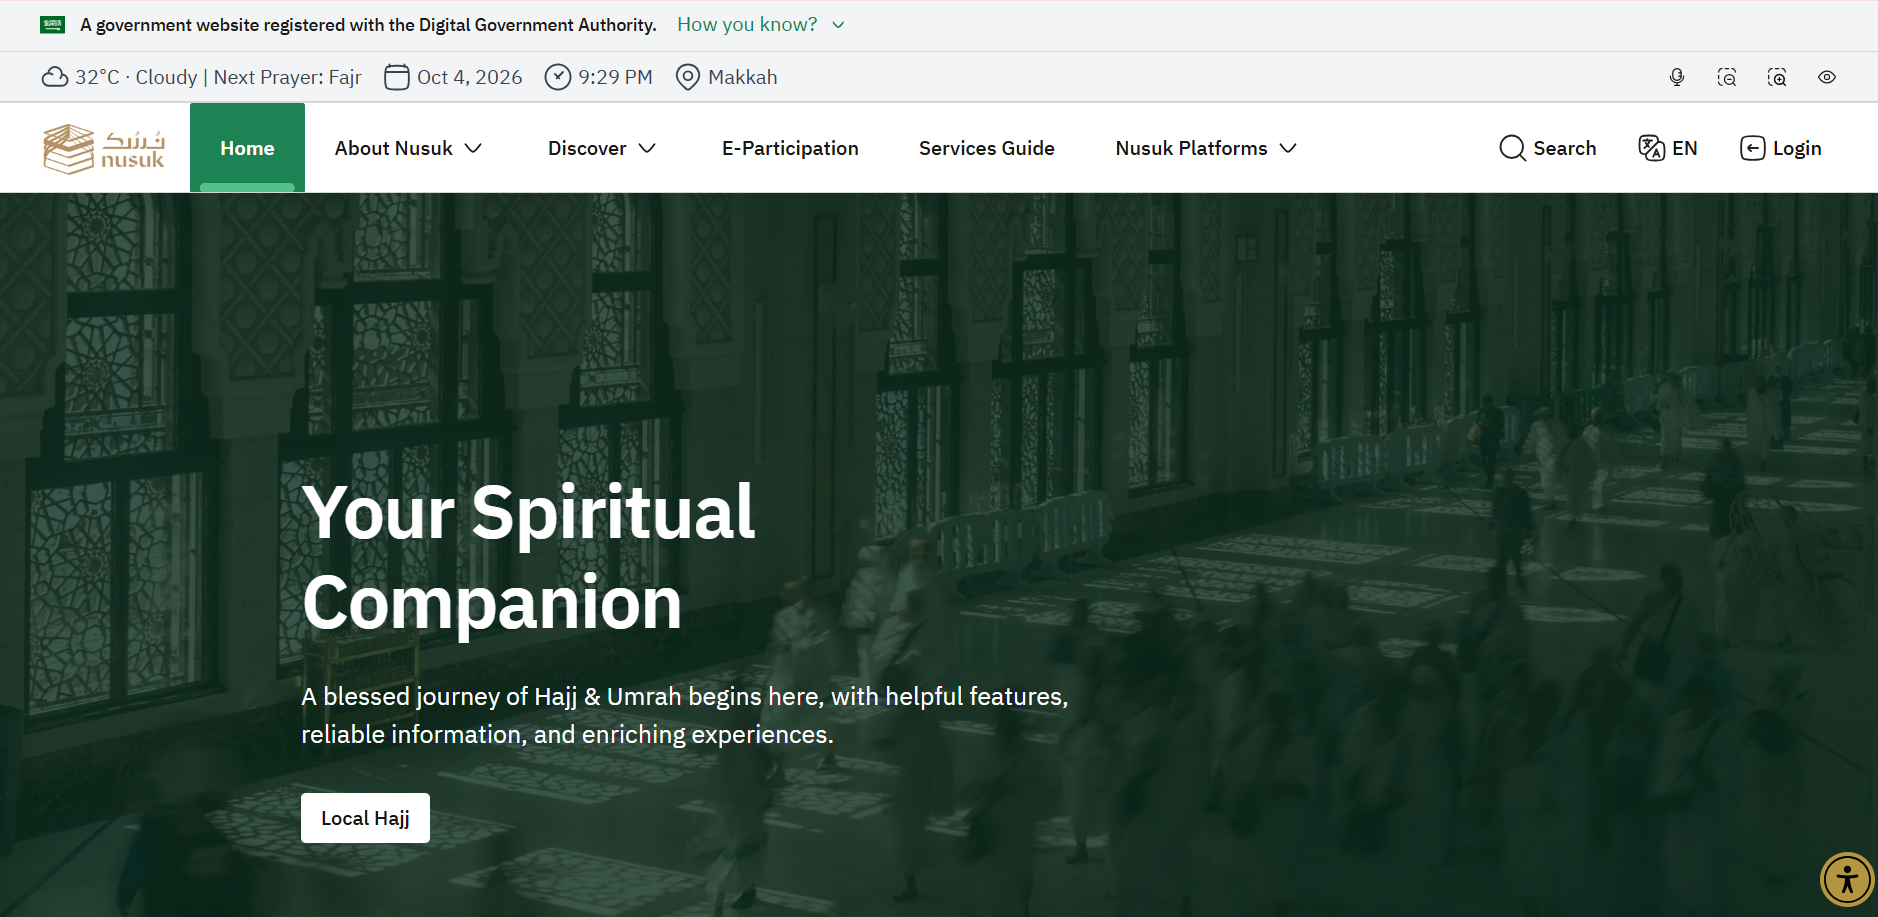The width and height of the screenshot is (1878, 917).
Task: Click the 'Makkah' location text
Action: 743,77
